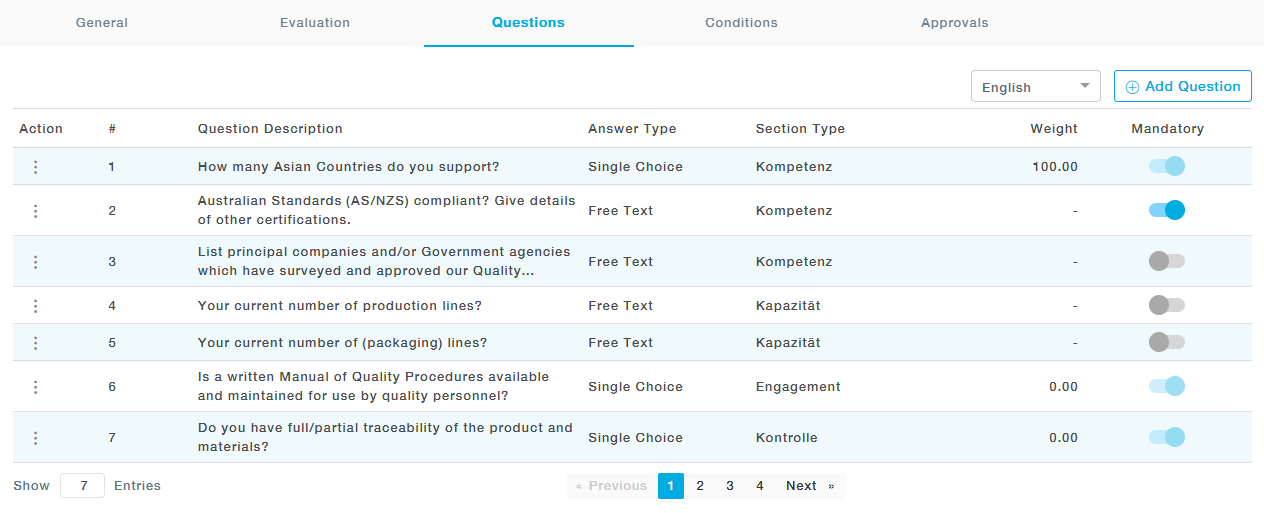Toggle mandatory for packaging lines question

click(x=1167, y=342)
